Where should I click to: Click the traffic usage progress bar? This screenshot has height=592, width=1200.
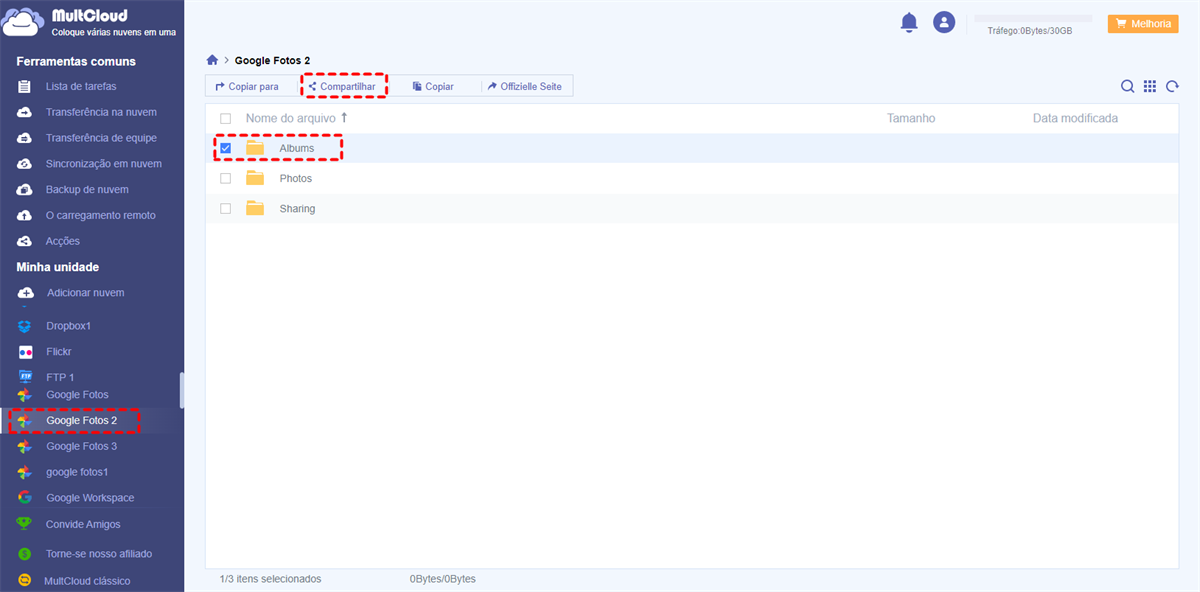click(x=1033, y=18)
